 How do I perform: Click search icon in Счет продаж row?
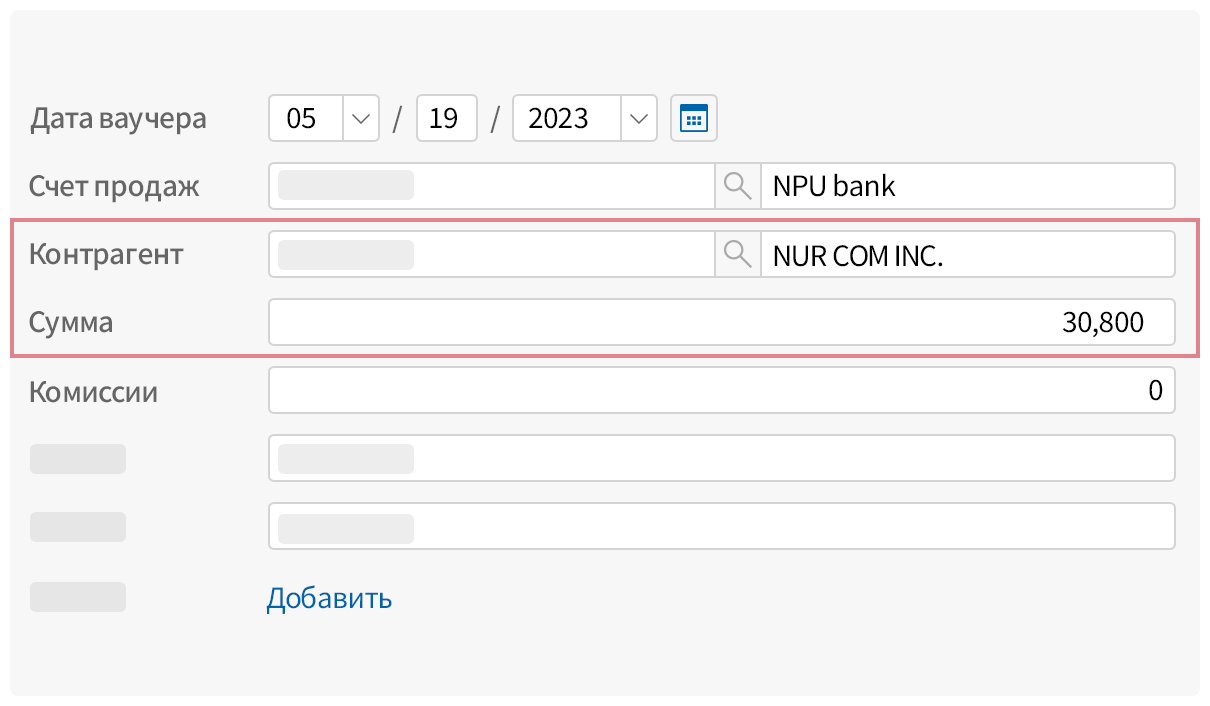click(x=737, y=187)
